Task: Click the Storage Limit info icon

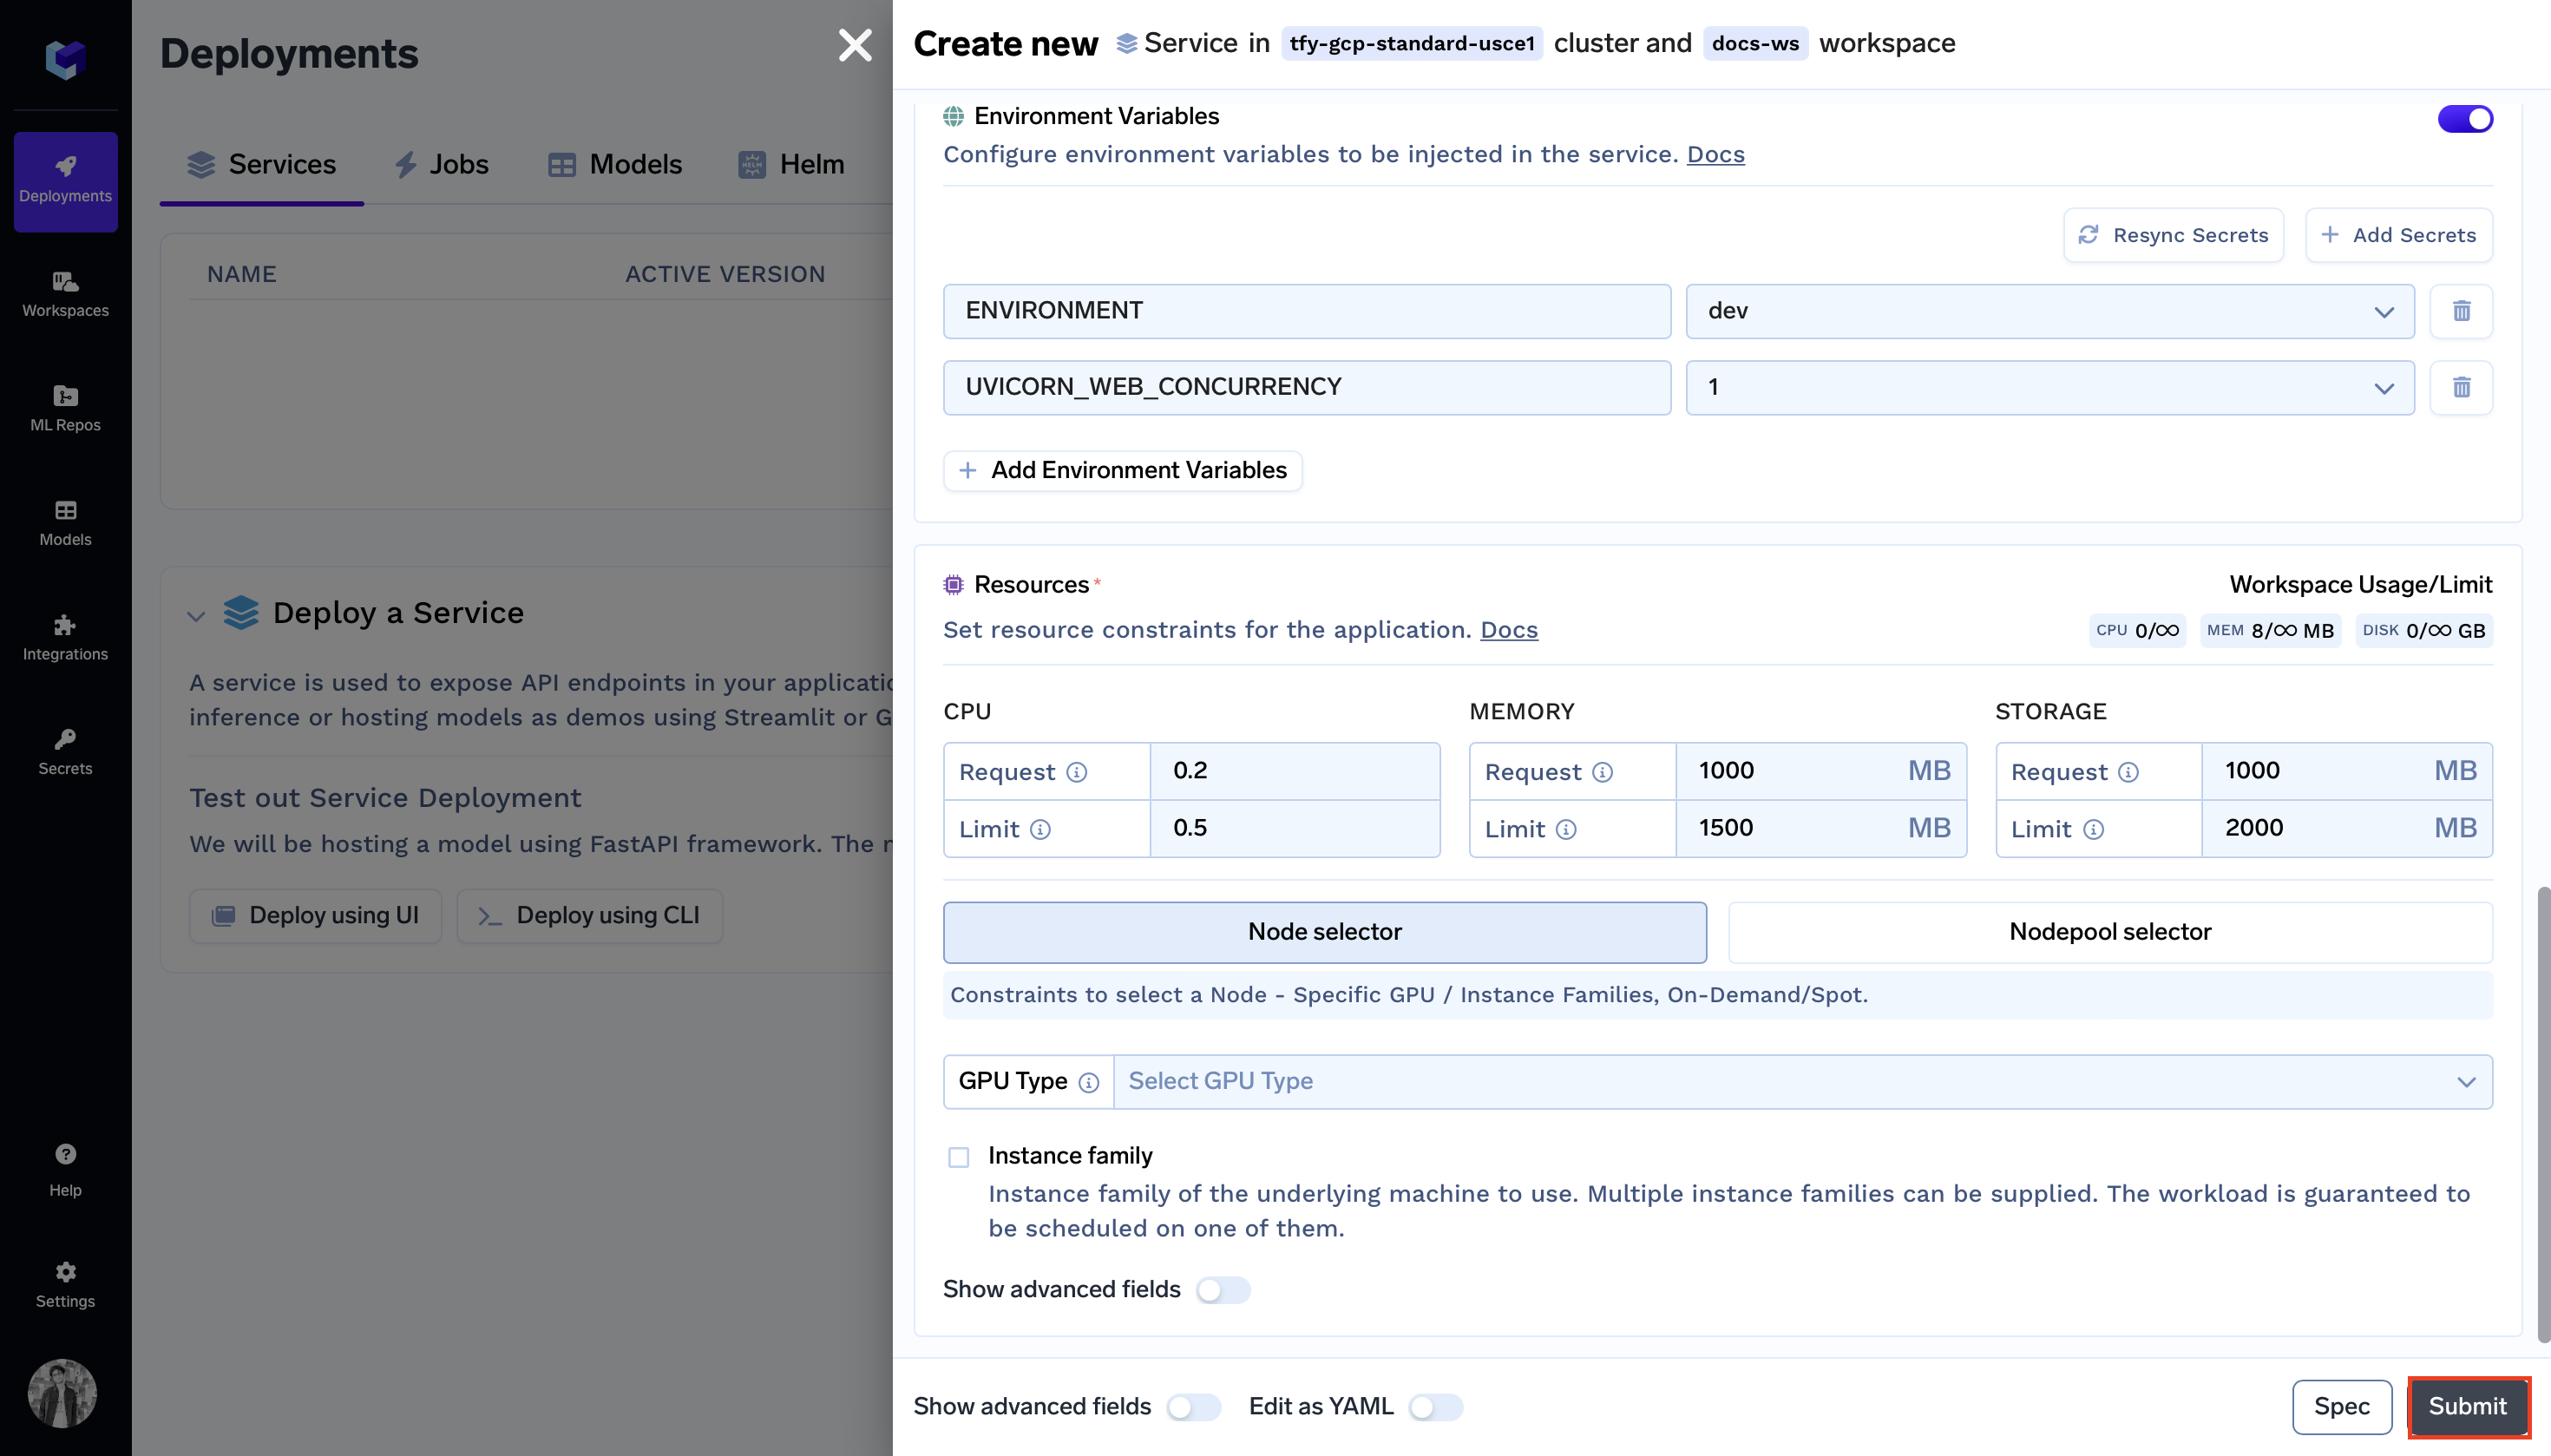Action: click(2093, 830)
